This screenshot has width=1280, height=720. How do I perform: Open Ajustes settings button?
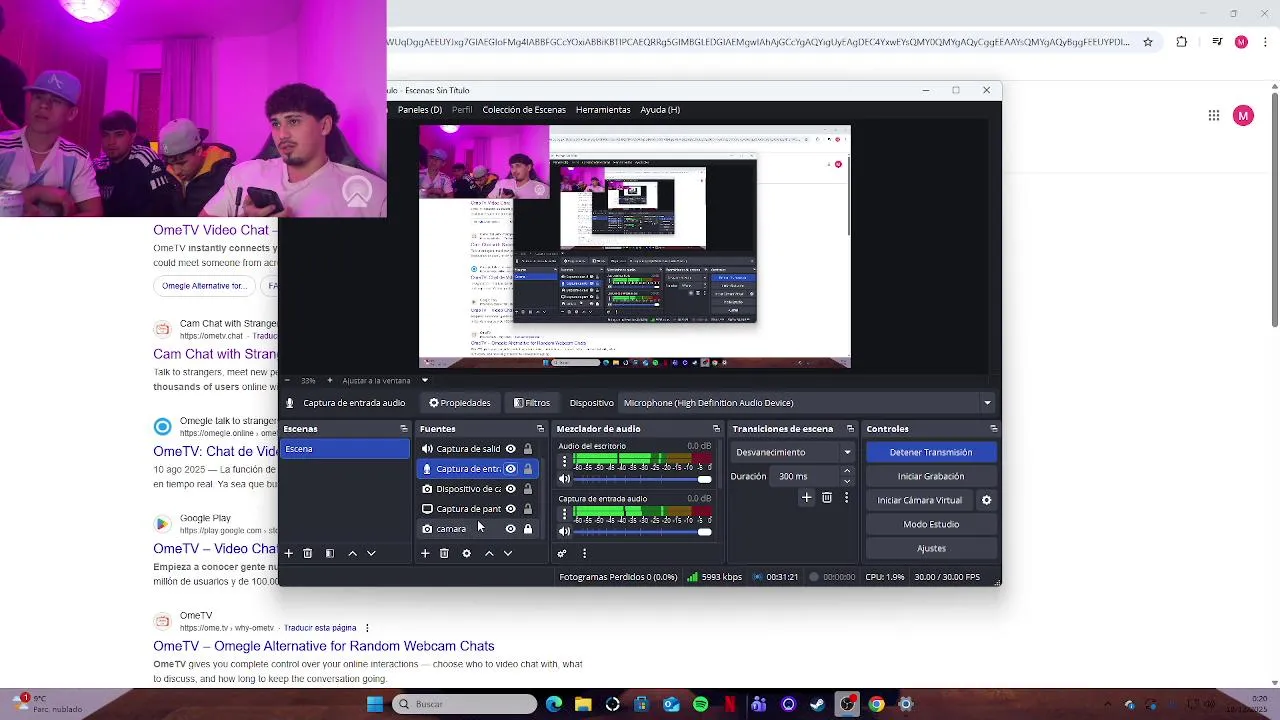[931, 548]
